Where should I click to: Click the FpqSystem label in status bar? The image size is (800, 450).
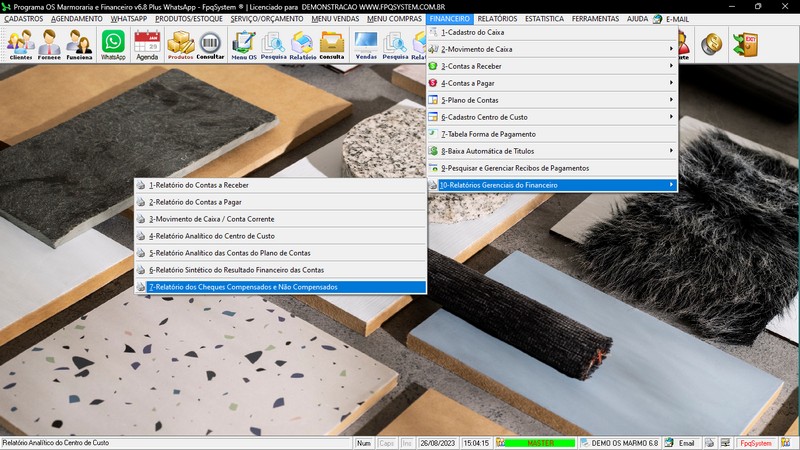click(x=755, y=443)
